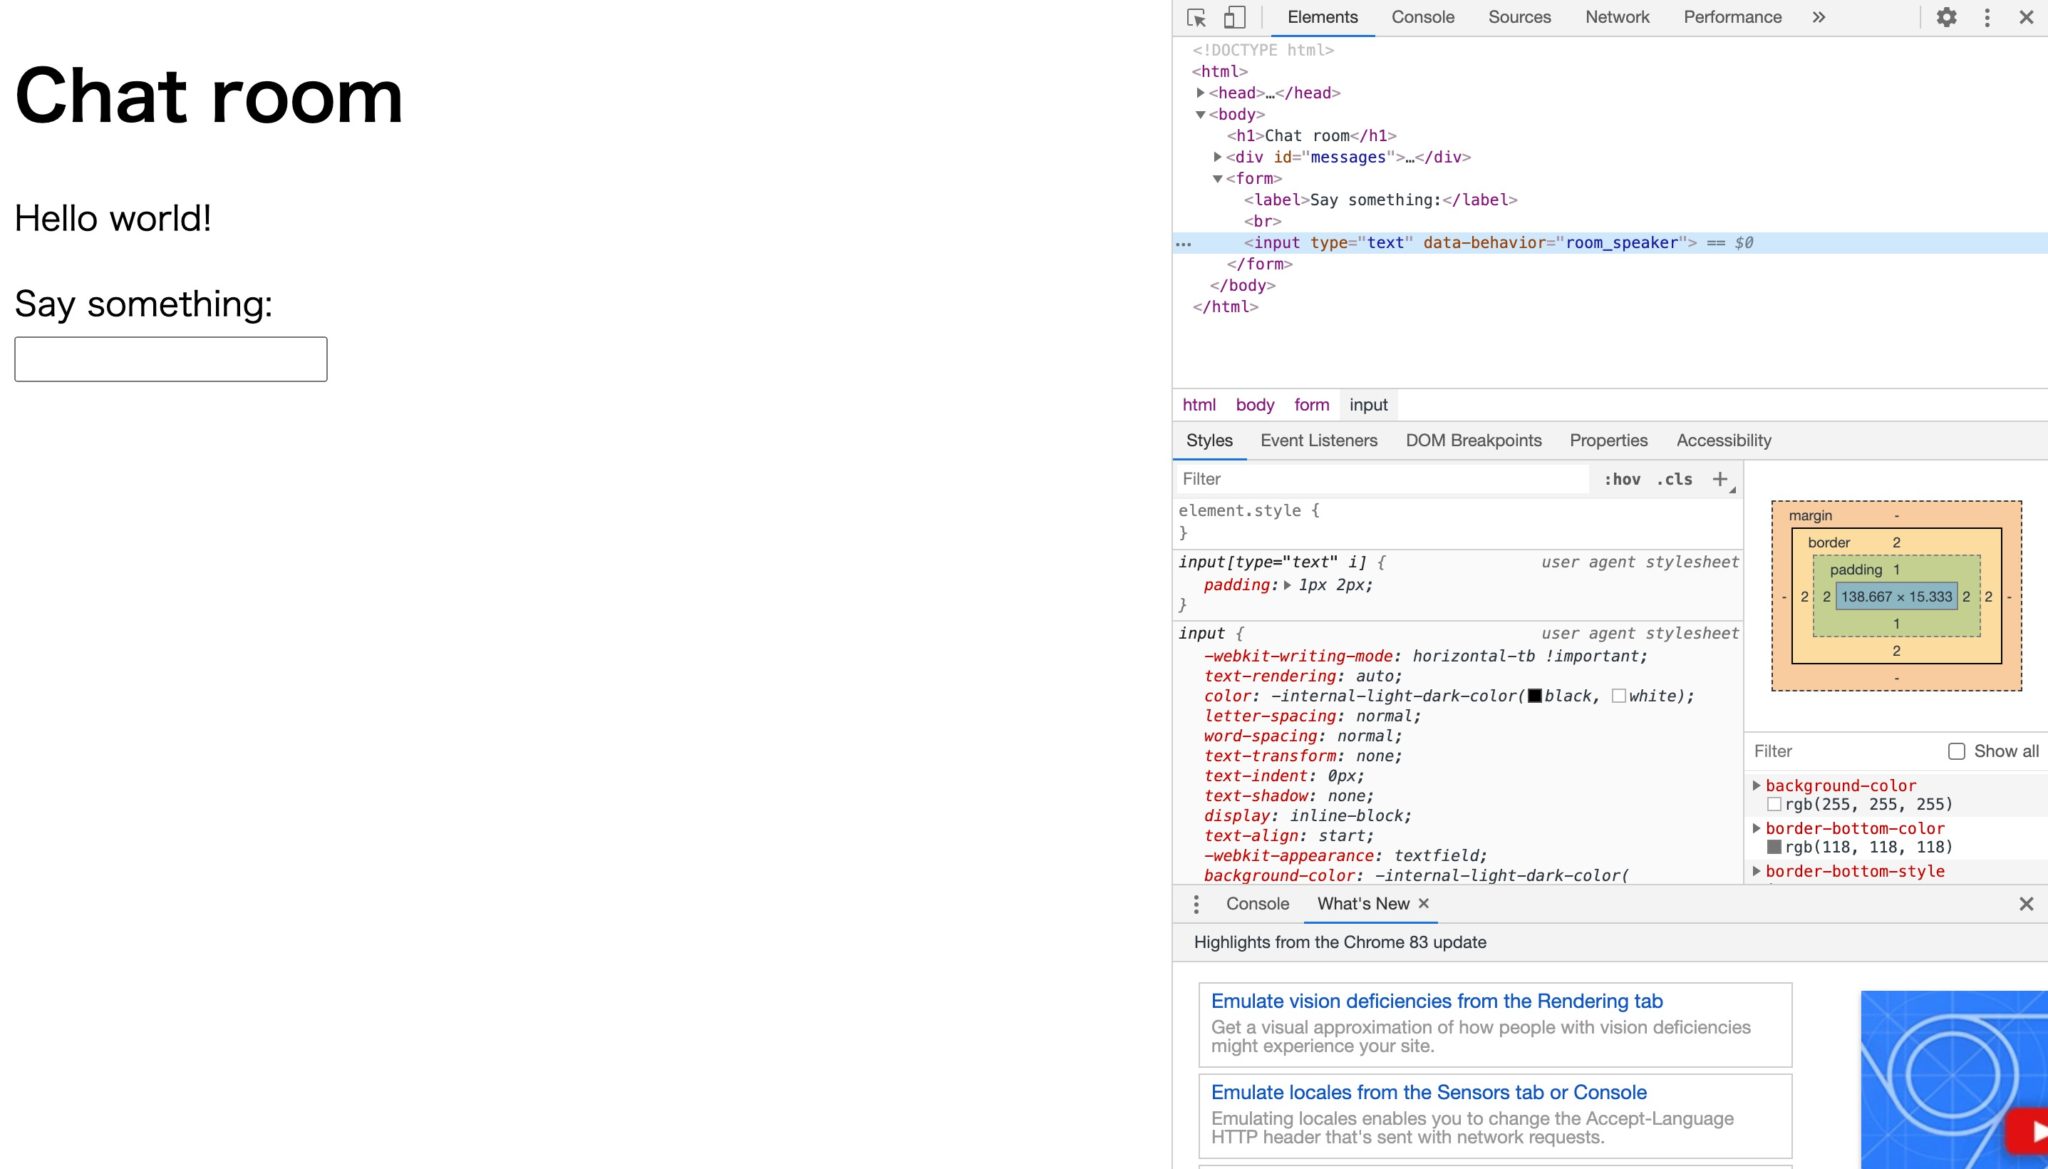Screen dimensions: 2048x1169
Task: Open the DOM Breakpoints tab
Action: [x=1473, y=440]
